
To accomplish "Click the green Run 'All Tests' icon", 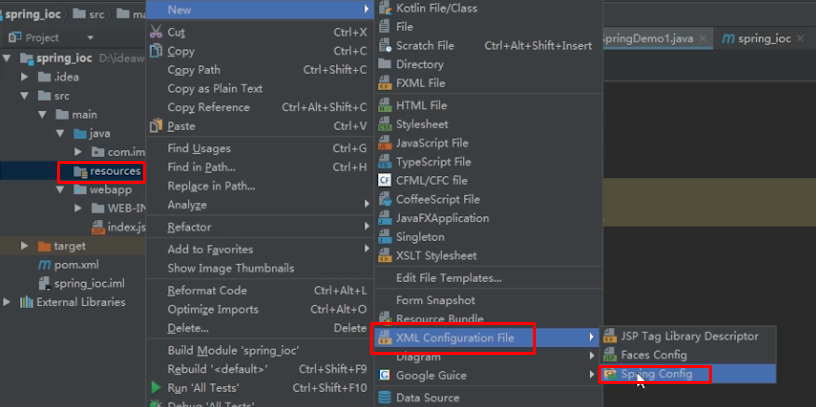I will click(156, 387).
